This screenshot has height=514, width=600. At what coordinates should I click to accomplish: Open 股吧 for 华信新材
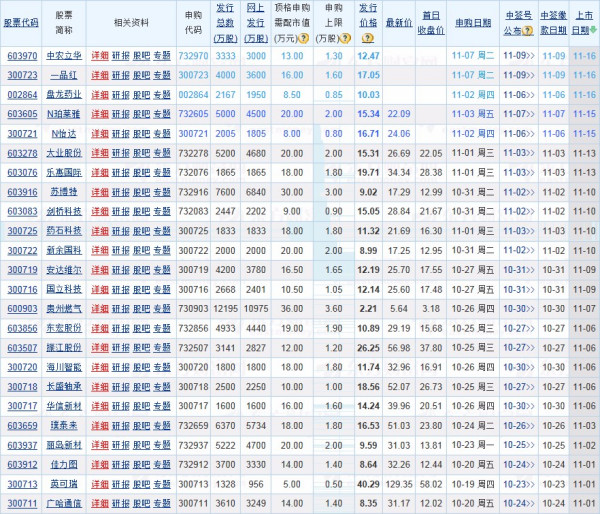click(142, 406)
